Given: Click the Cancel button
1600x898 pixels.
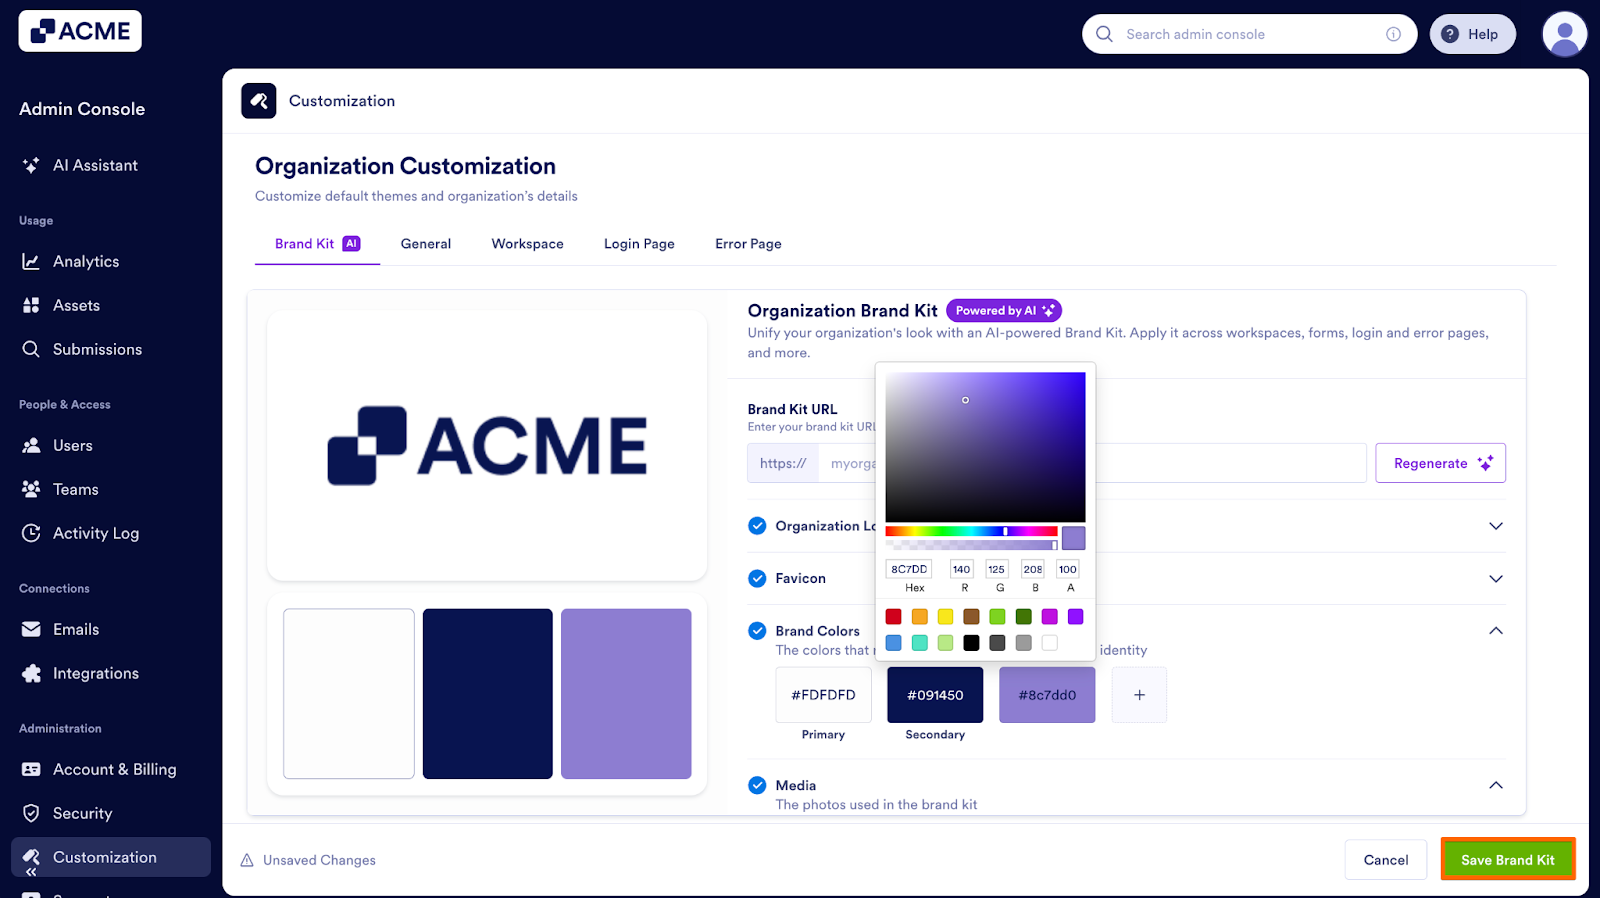Looking at the screenshot, I should point(1386,859).
